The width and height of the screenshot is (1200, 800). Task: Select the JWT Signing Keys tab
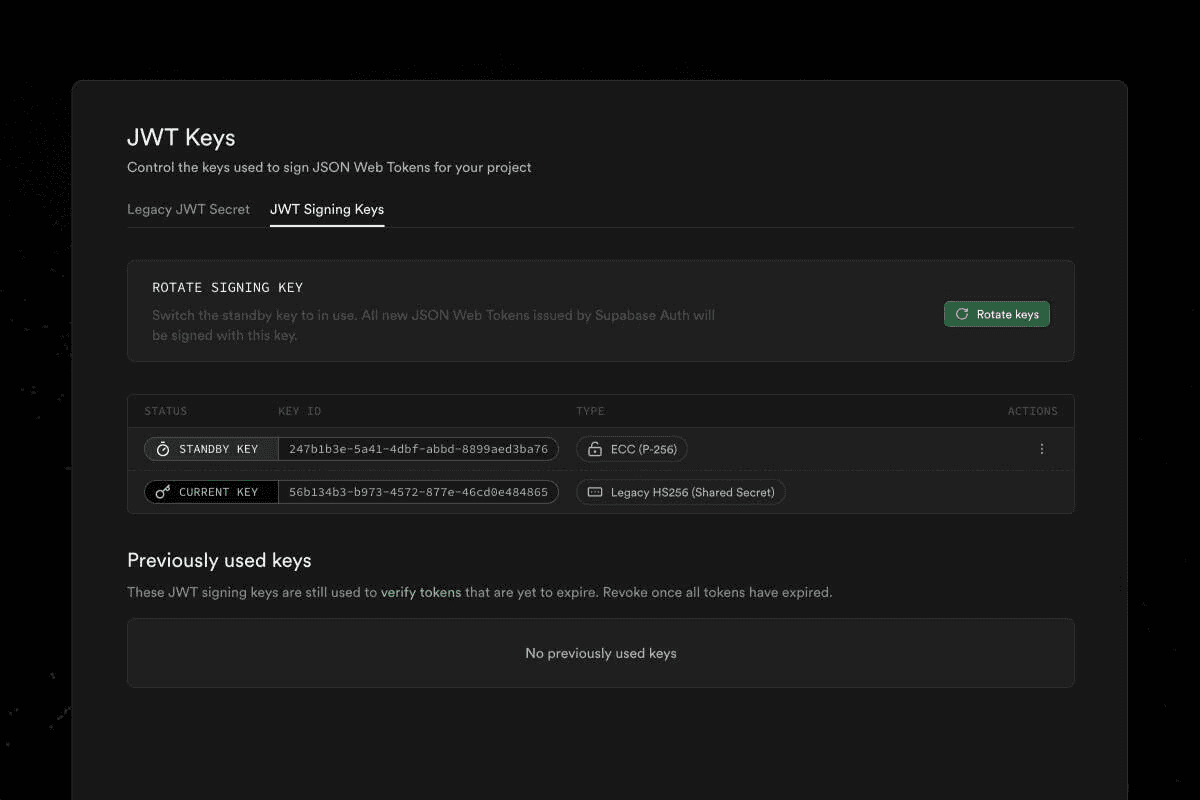pyautogui.click(x=327, y=209)
